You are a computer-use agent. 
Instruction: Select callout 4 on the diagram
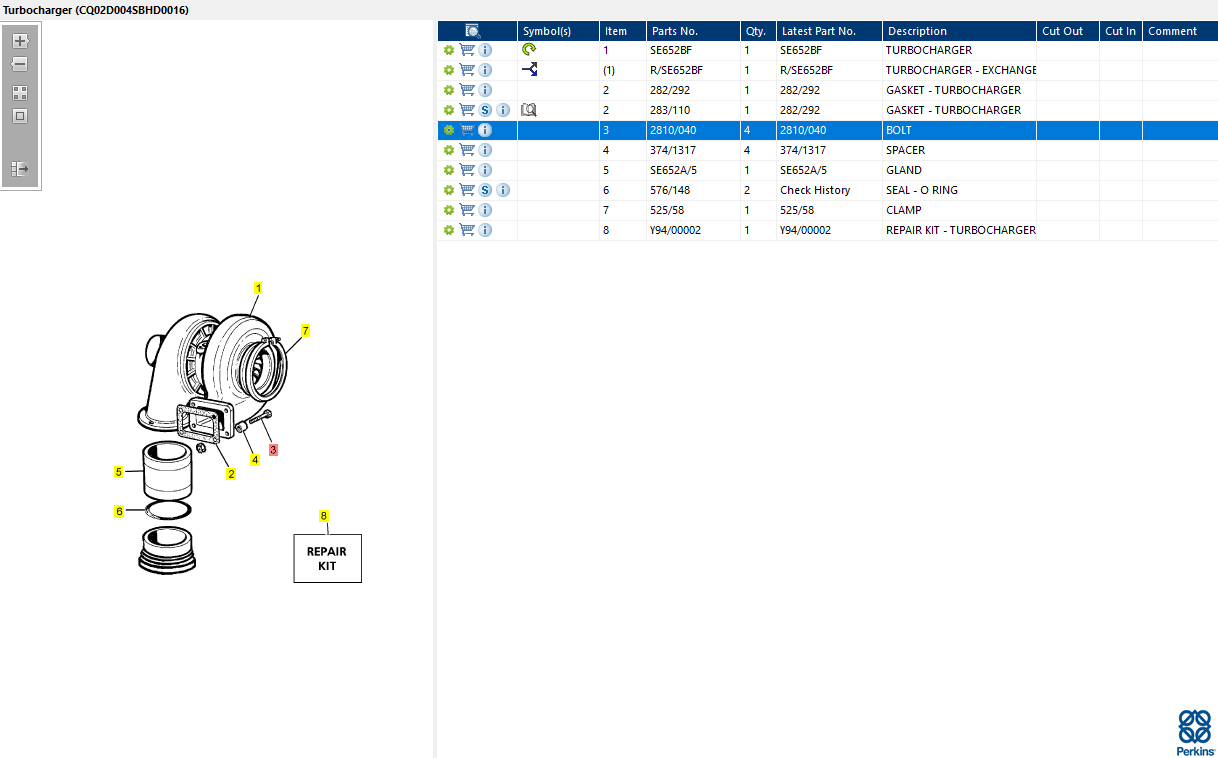(x=255, y=460)
